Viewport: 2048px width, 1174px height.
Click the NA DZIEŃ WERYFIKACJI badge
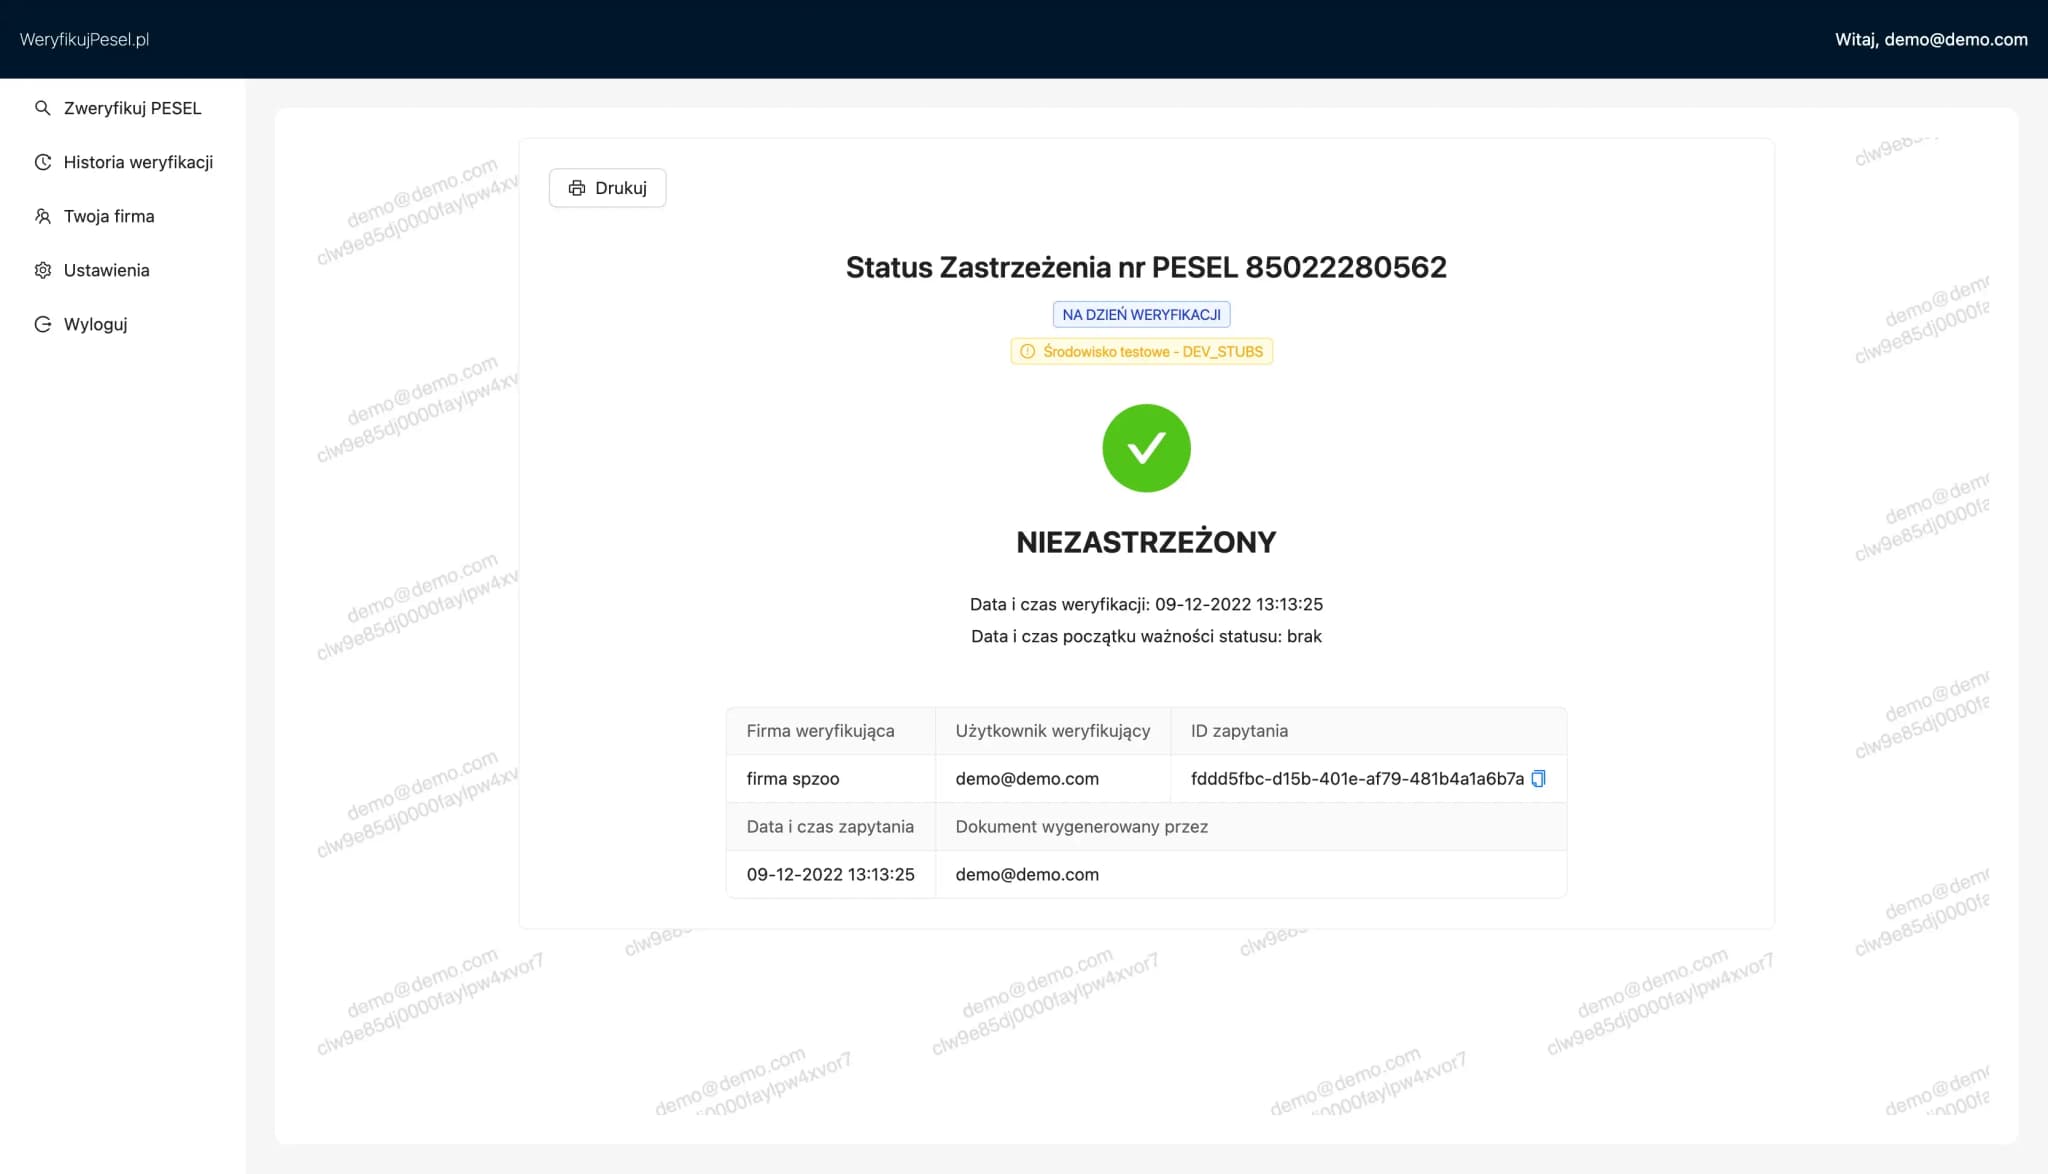click(x=1141, y=314)
